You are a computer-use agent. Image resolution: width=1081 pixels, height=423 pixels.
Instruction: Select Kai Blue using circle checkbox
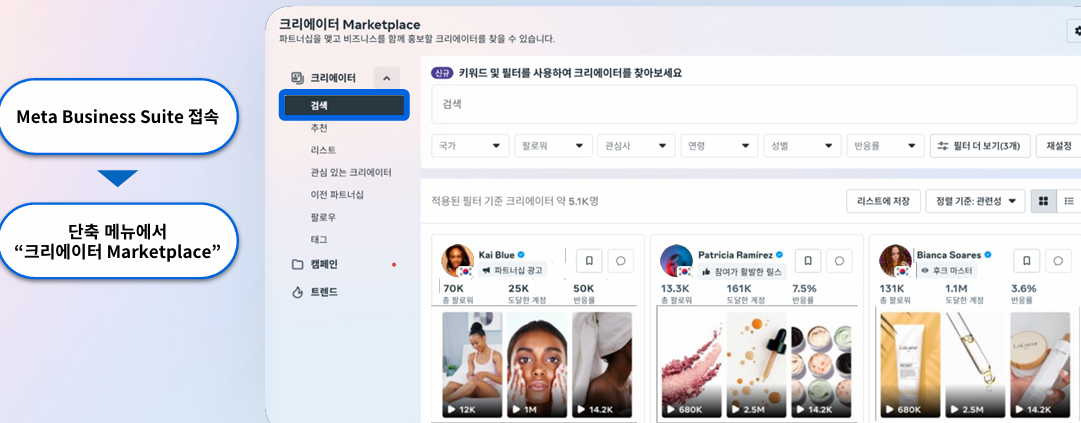(620, 261)
